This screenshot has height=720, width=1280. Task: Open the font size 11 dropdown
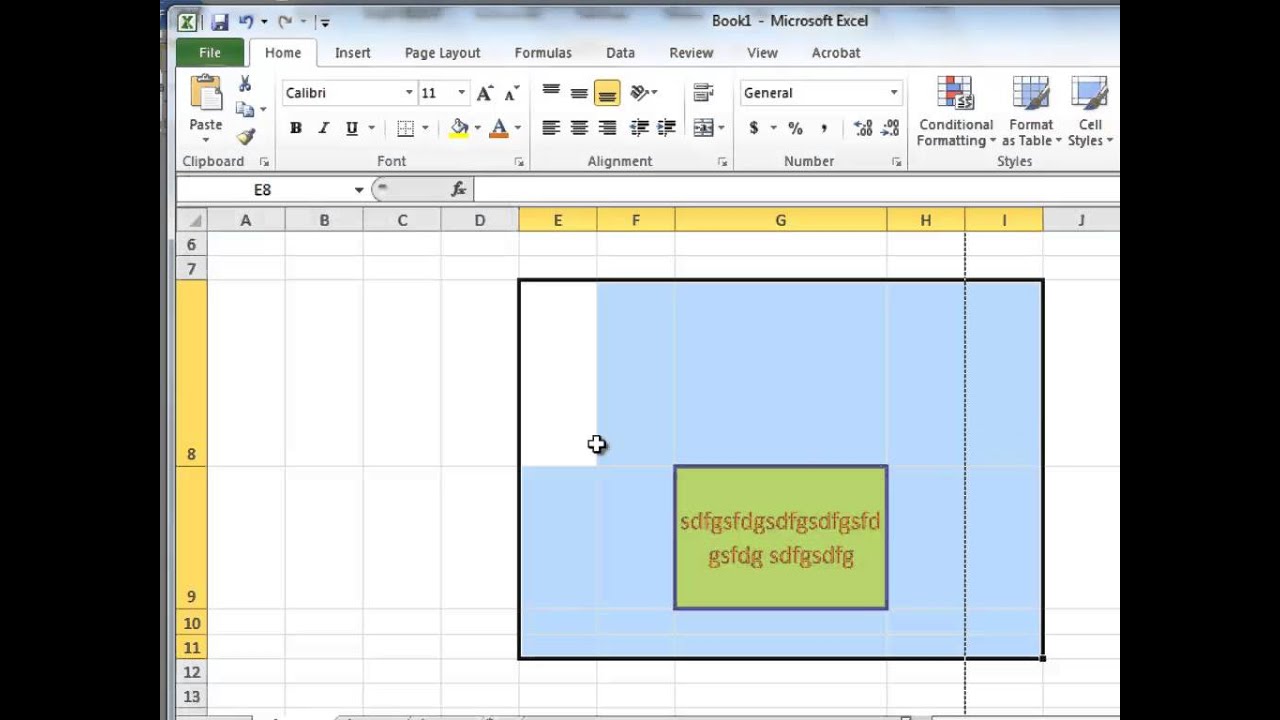tap(461, 93)
